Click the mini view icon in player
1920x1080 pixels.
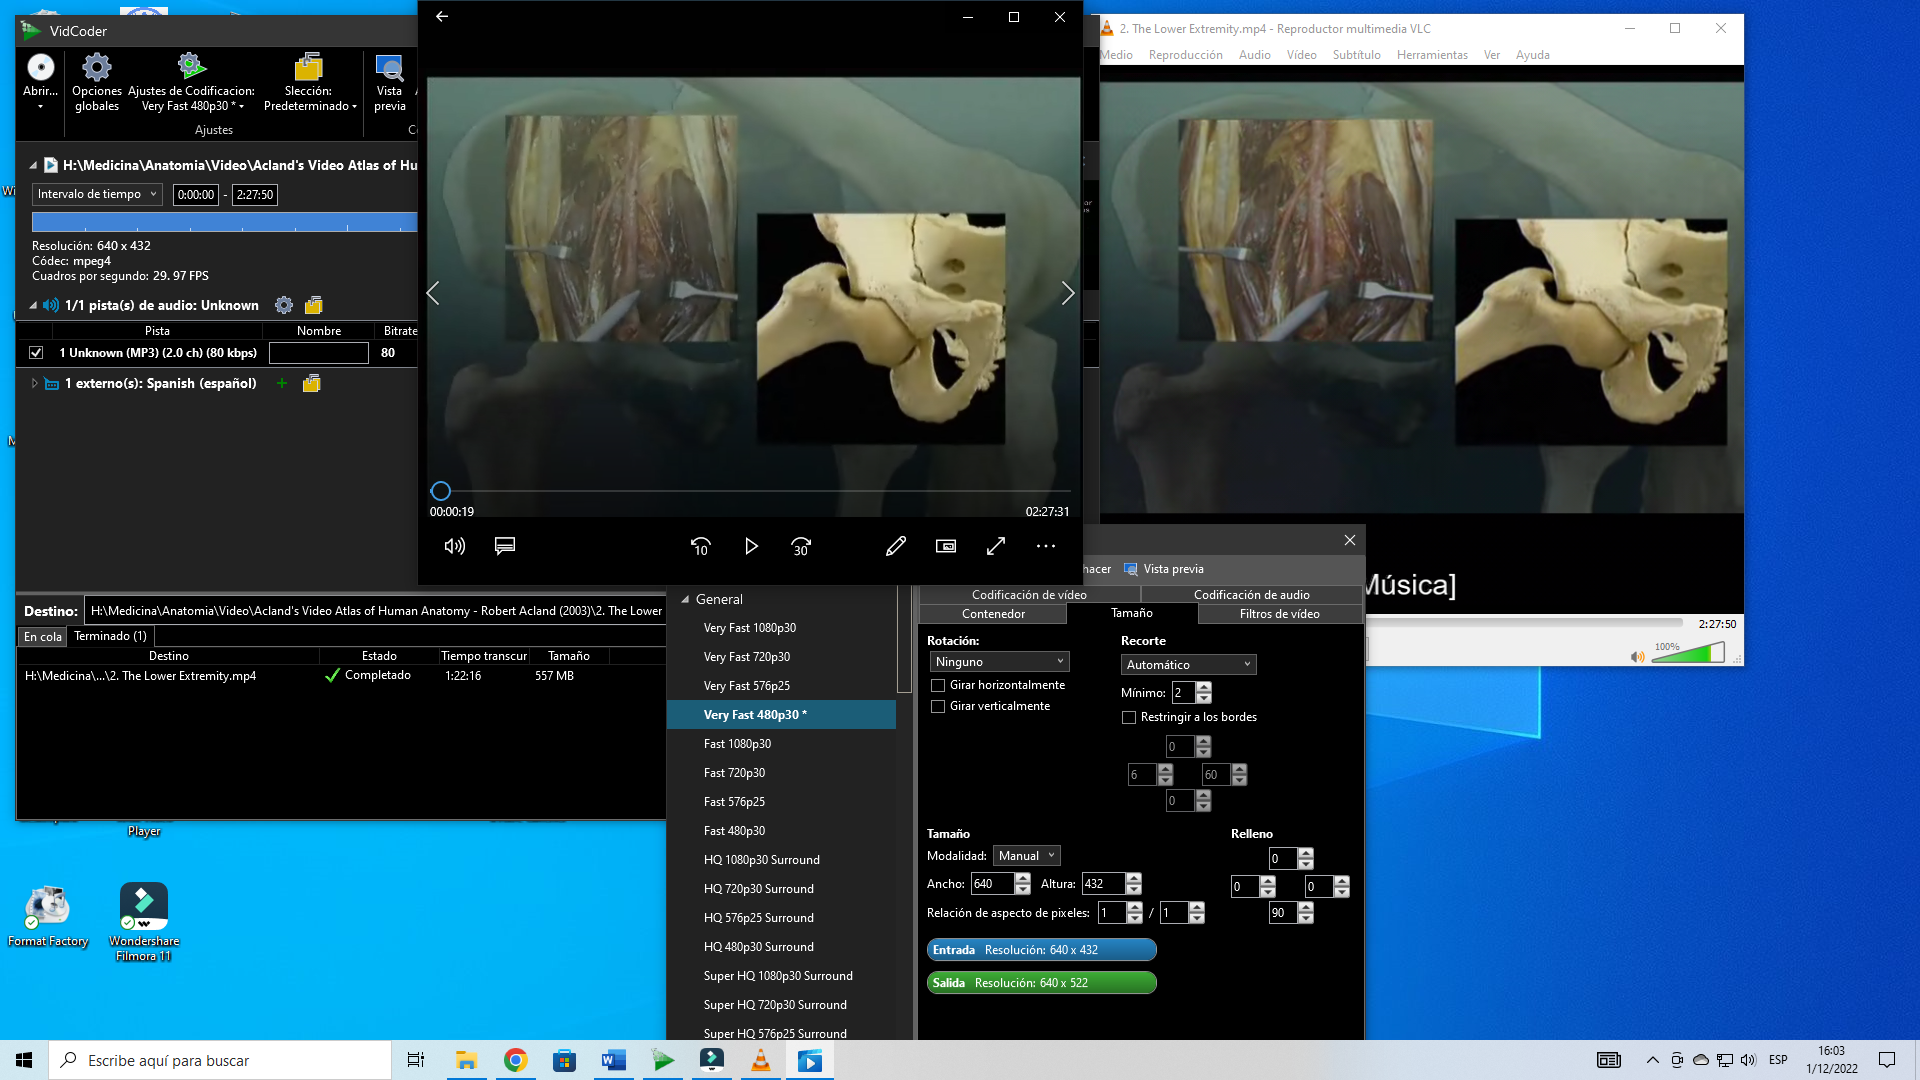coord(946,546)
